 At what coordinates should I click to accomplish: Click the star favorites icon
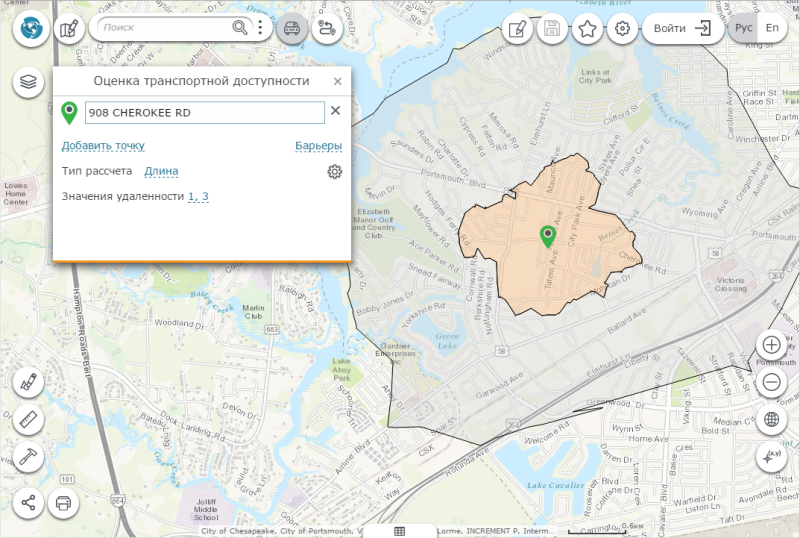coord(587,28)
